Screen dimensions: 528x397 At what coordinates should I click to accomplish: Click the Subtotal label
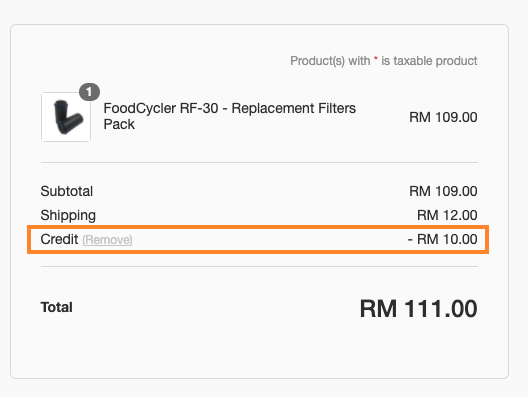click(x=67, y=191)
